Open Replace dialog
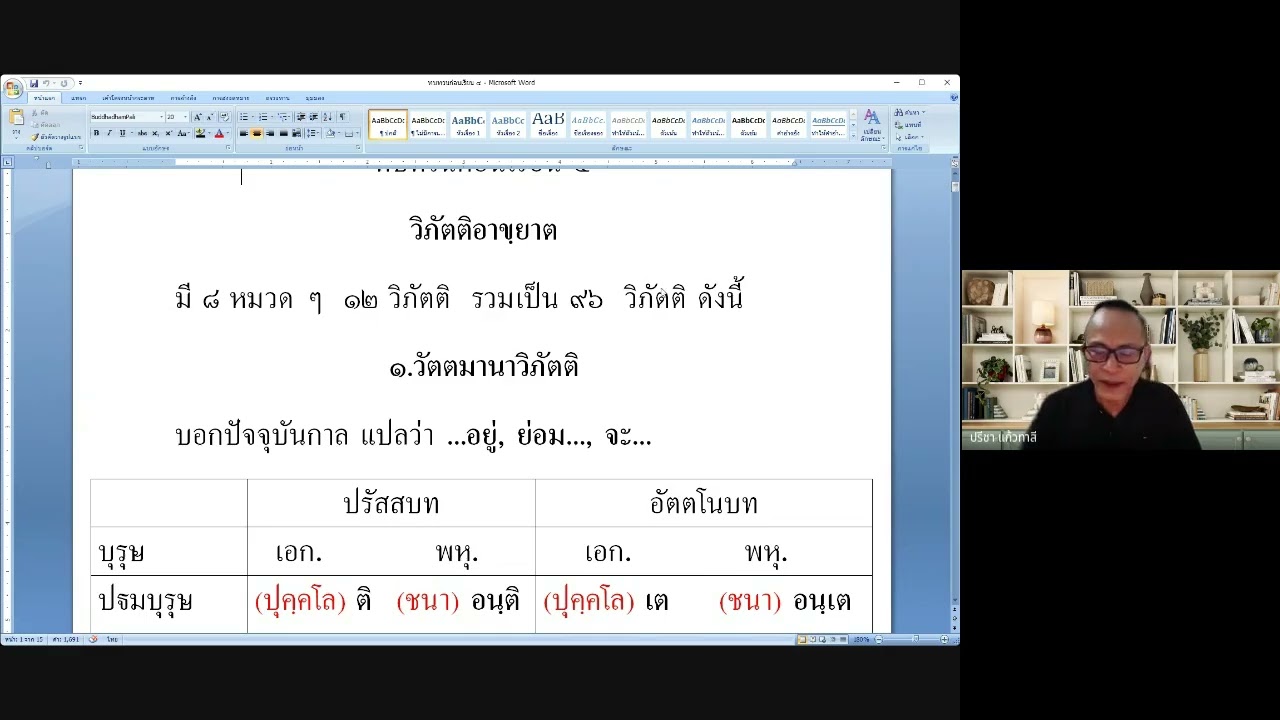This screenshot has width=1280, height=720. click(909, 125)
